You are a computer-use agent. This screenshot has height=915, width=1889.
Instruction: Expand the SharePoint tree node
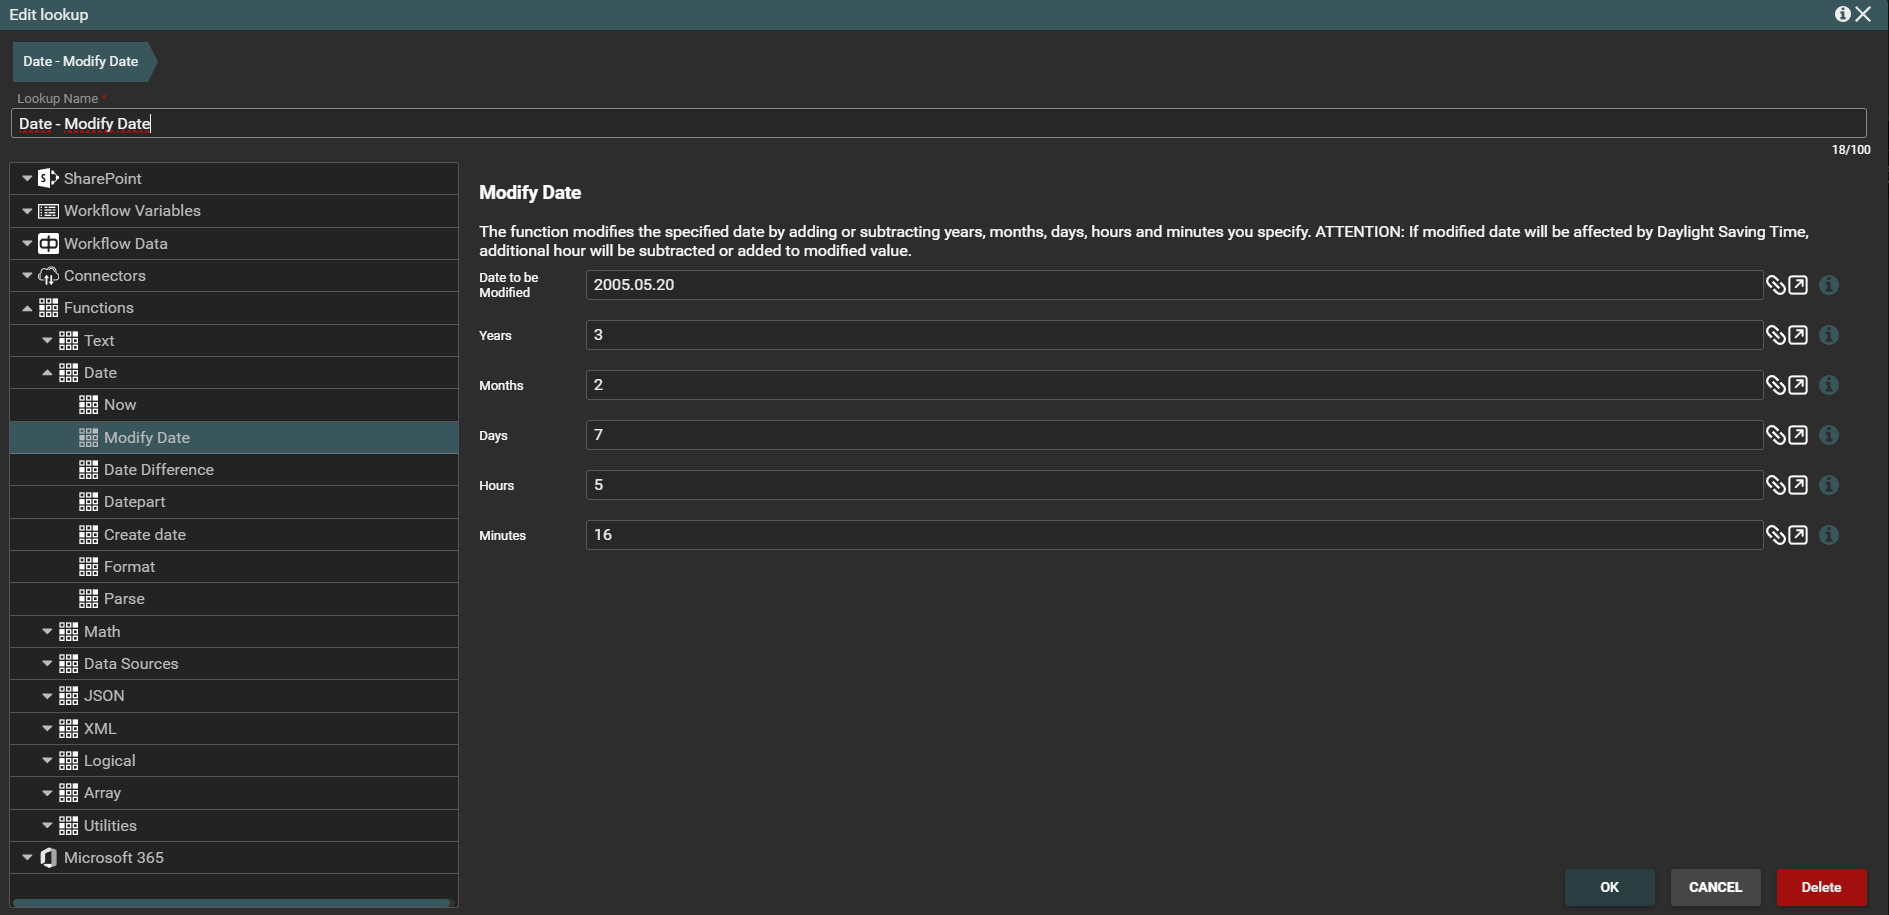27,178
